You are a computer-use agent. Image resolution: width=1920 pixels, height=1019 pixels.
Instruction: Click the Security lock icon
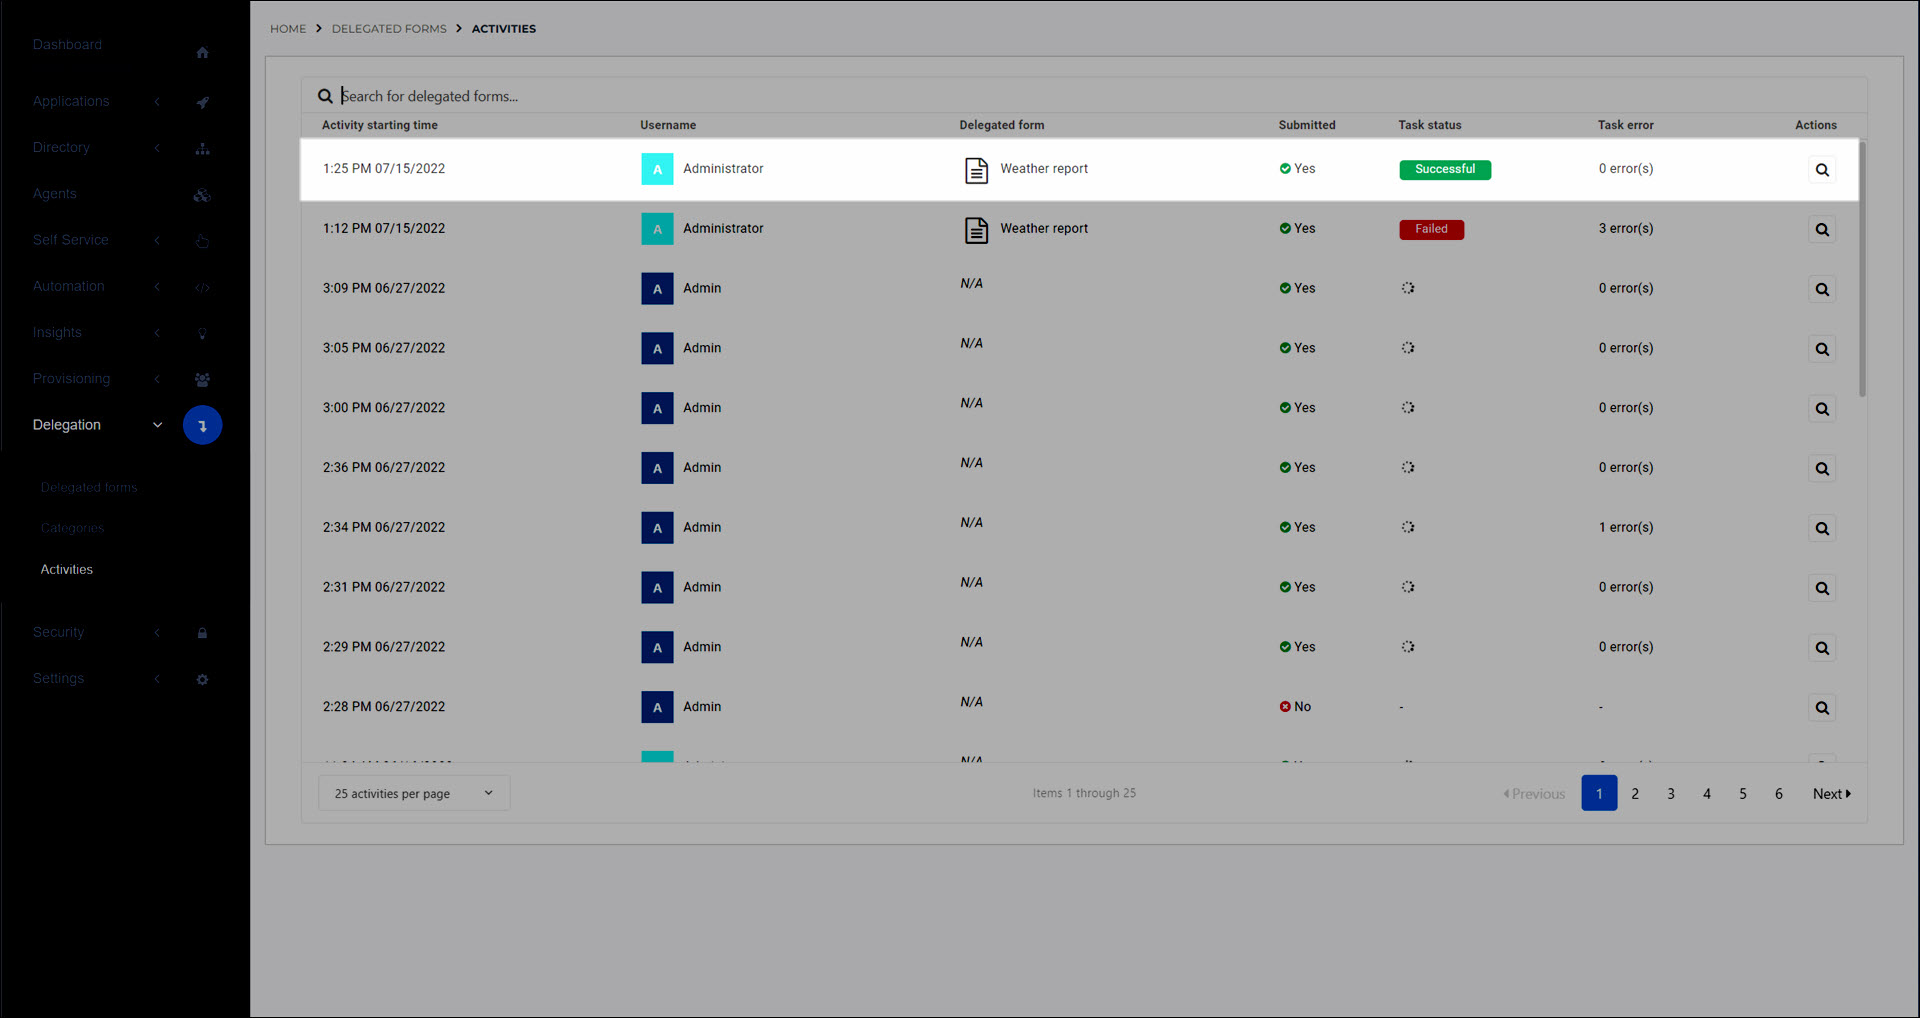click(x=202, y=633)
